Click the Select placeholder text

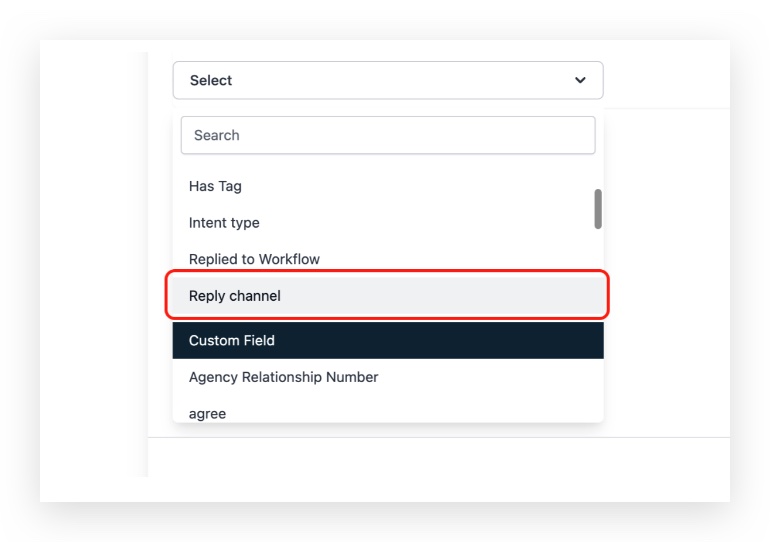pyautogui.click(x=211, y=80)
